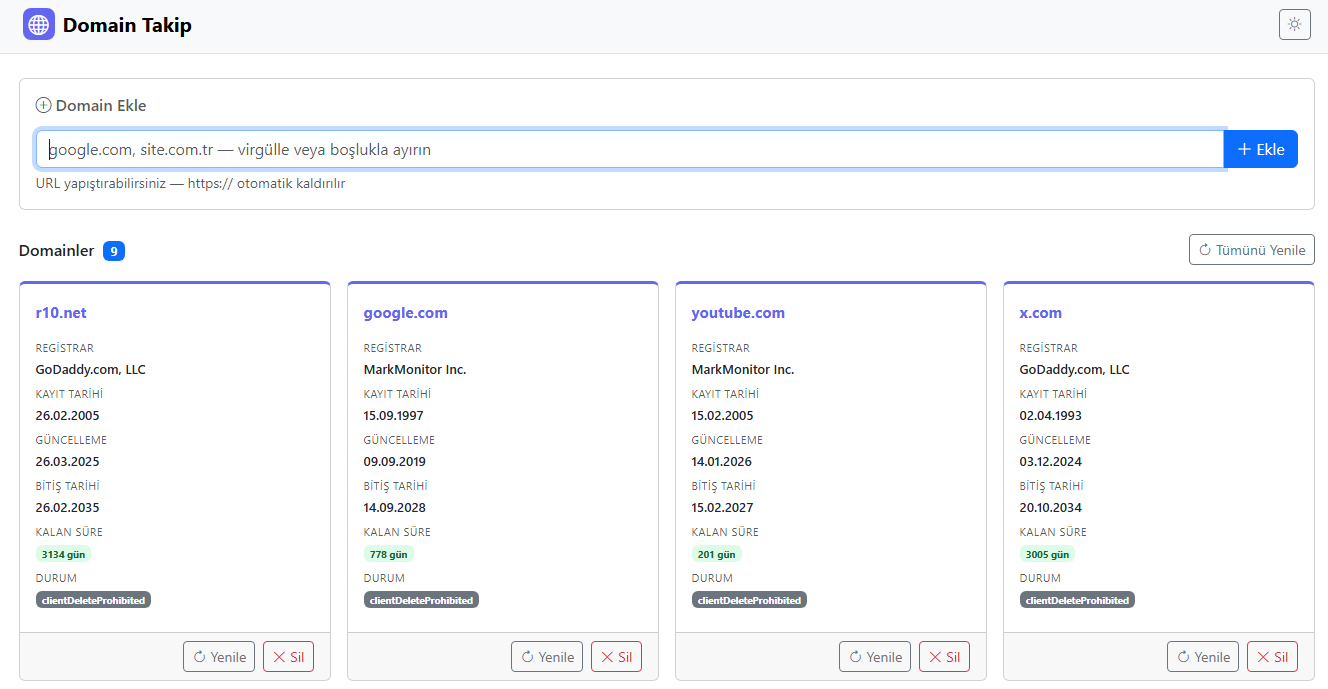This screenshot has height=689, width=1328.
Task: Click the GoDaddy.com, LLC registrar on r10.net card
Action: pos(91,369)
